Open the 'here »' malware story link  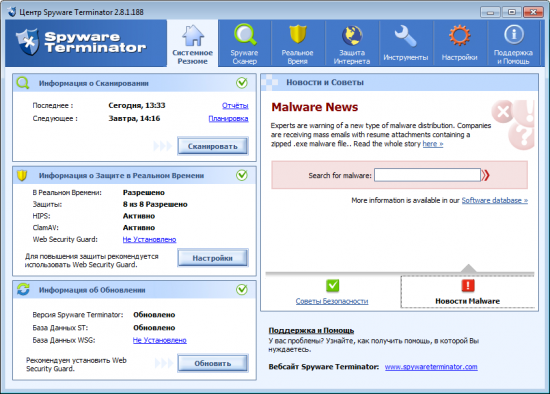click(433, 144)
